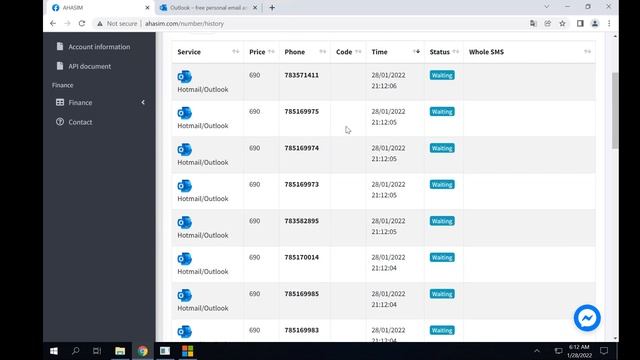Open Windows taskbar search

(76, 351)
